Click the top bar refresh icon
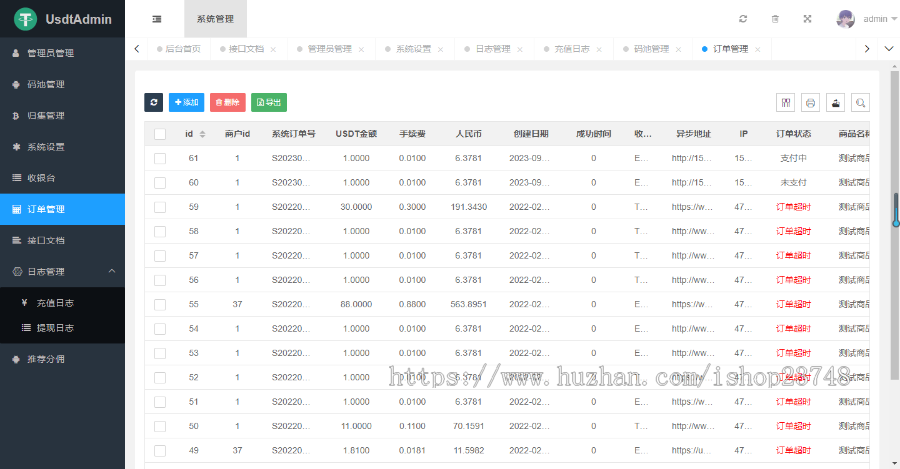 pyautogui.click(x=743, y=19)
